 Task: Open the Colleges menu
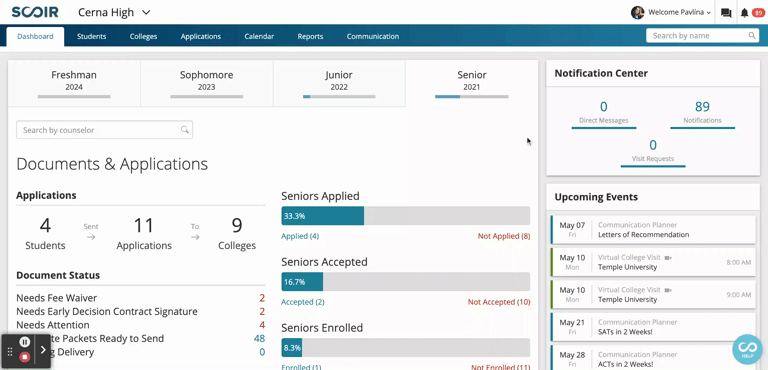tap(144, 36)
